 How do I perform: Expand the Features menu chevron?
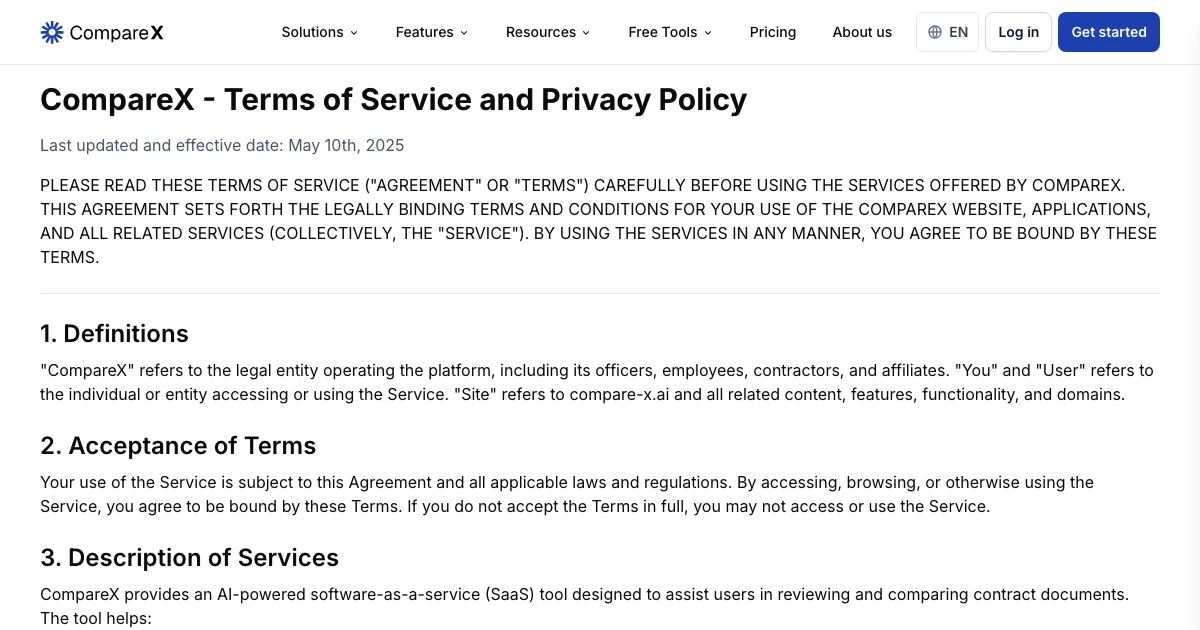pyautogui.click(x=464, y=33)
